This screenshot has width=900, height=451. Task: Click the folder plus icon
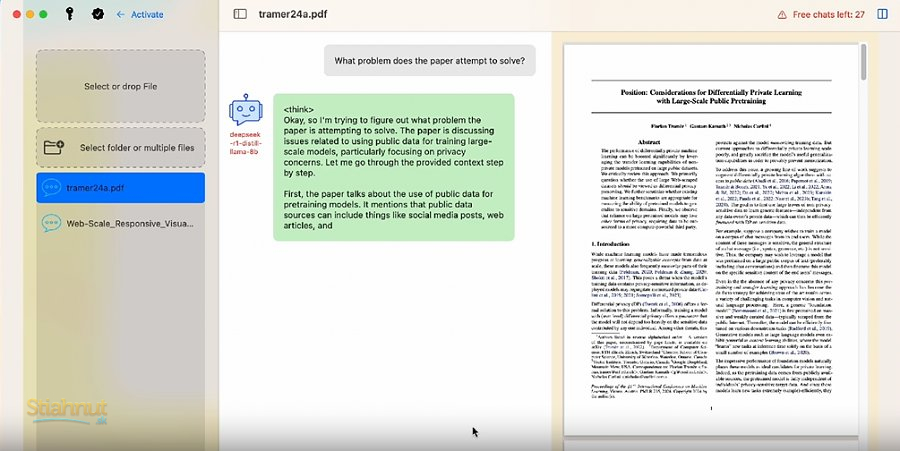(53, 147)
